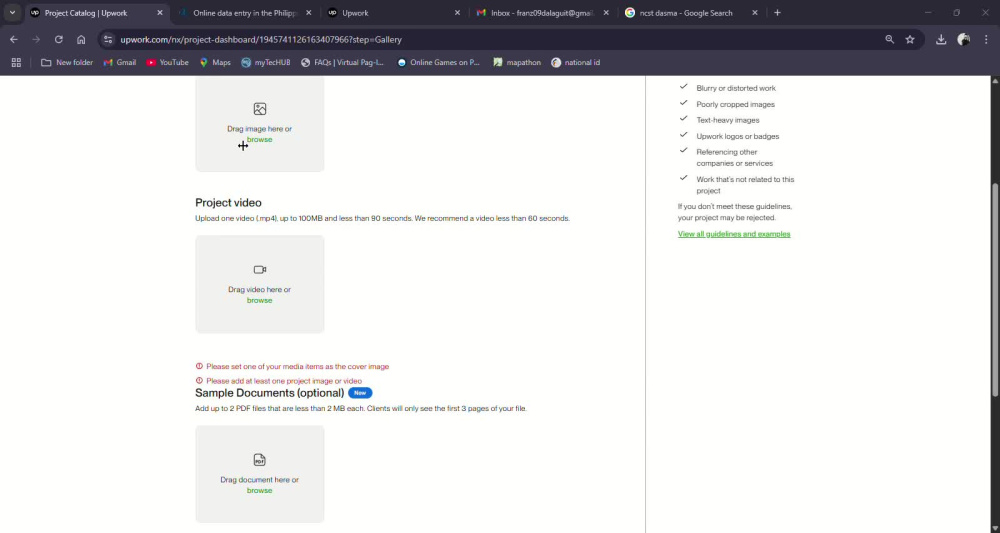This screenshot has height=533, width=1000.
Task: Open the myTecHUB bookmark
Action: coord(266,62)
